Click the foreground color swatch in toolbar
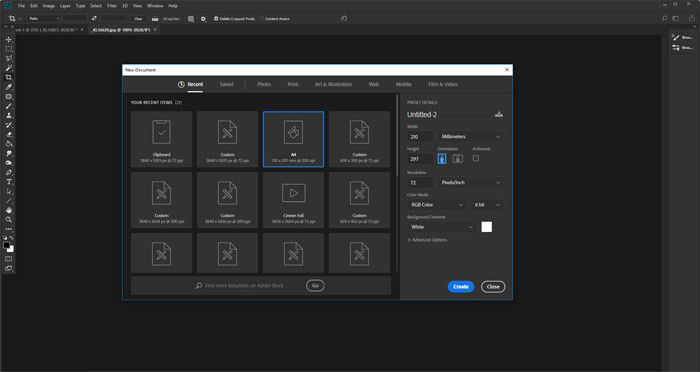700x372 pixels. pos(6,245)
